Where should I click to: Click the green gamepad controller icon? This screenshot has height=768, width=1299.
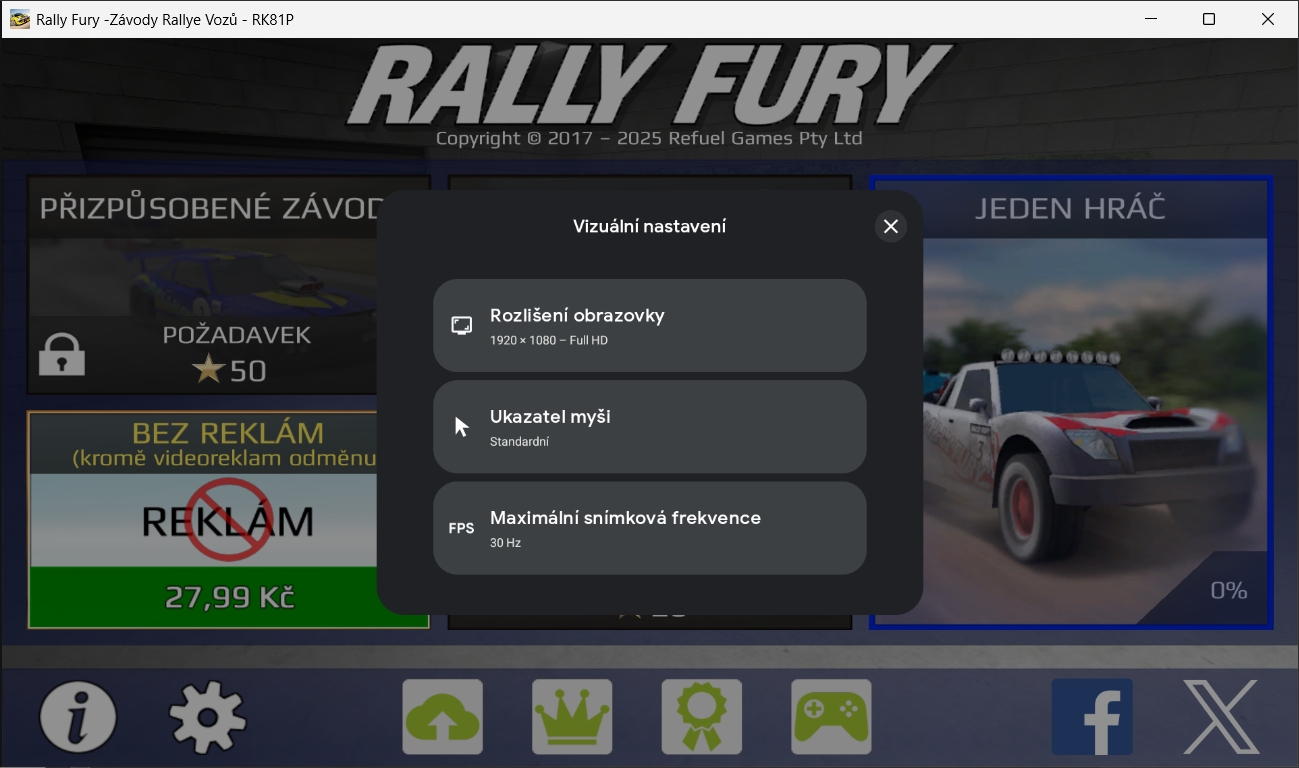tap(831, 717)
